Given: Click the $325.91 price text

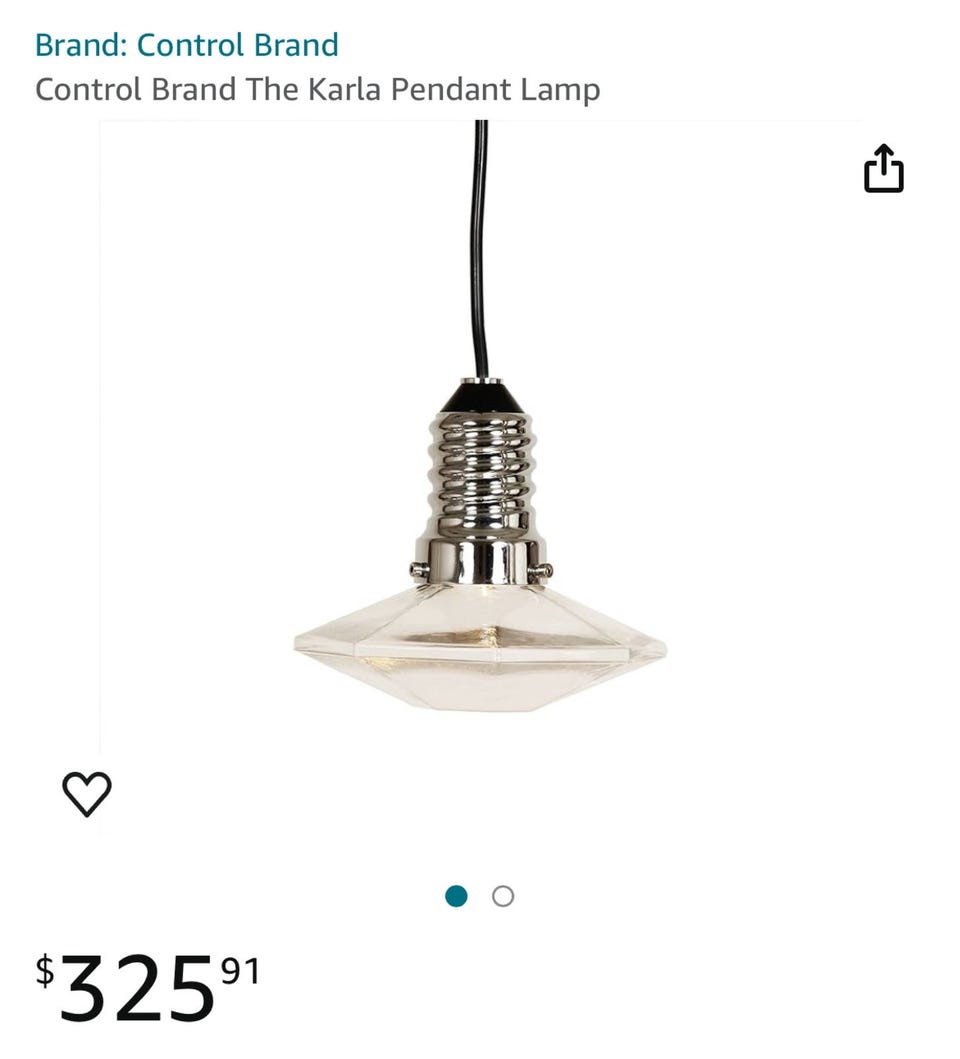Looking at the screenshot, I should click(148, 985).
